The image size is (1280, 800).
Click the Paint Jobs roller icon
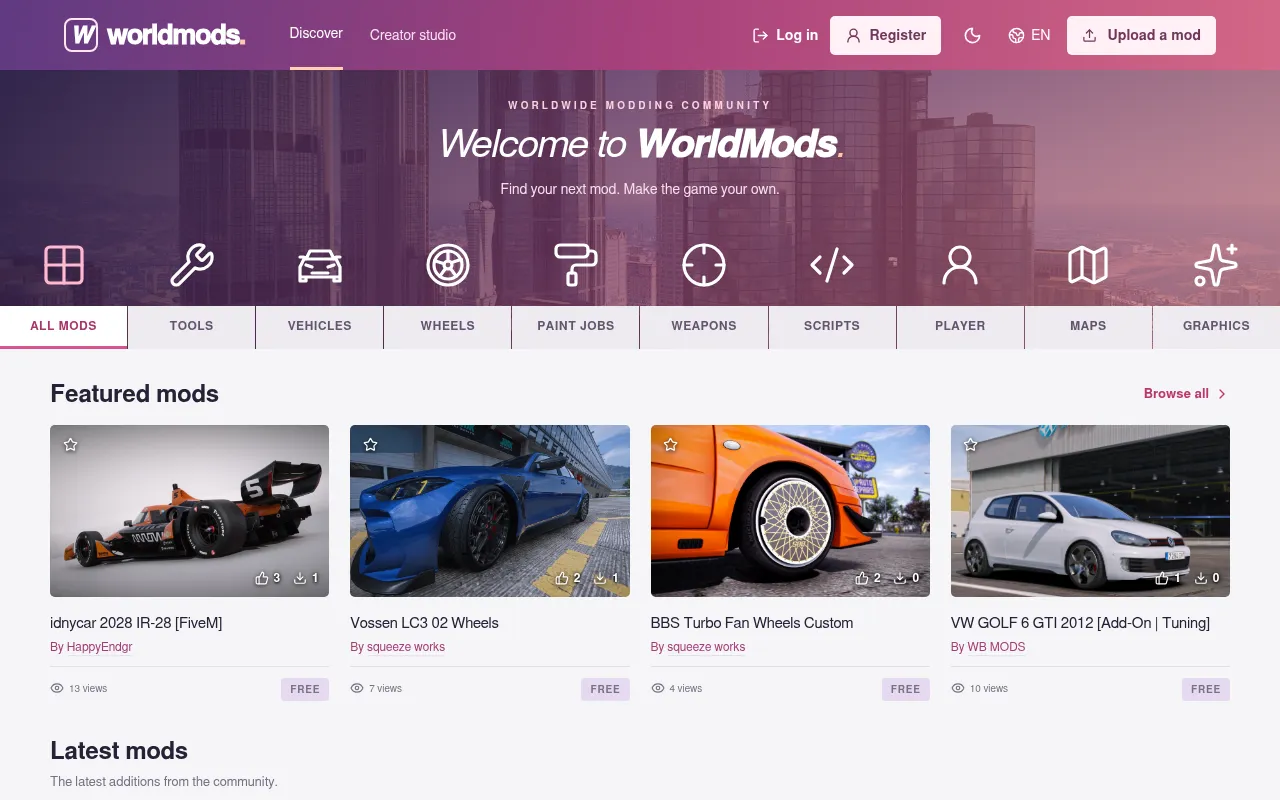[x=576, y=265]
